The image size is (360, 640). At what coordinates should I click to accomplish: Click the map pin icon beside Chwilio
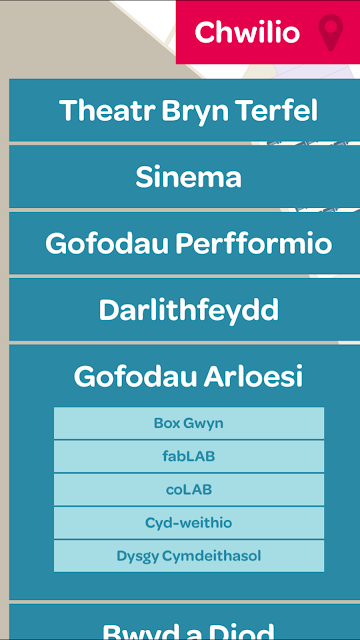(331, 33)
